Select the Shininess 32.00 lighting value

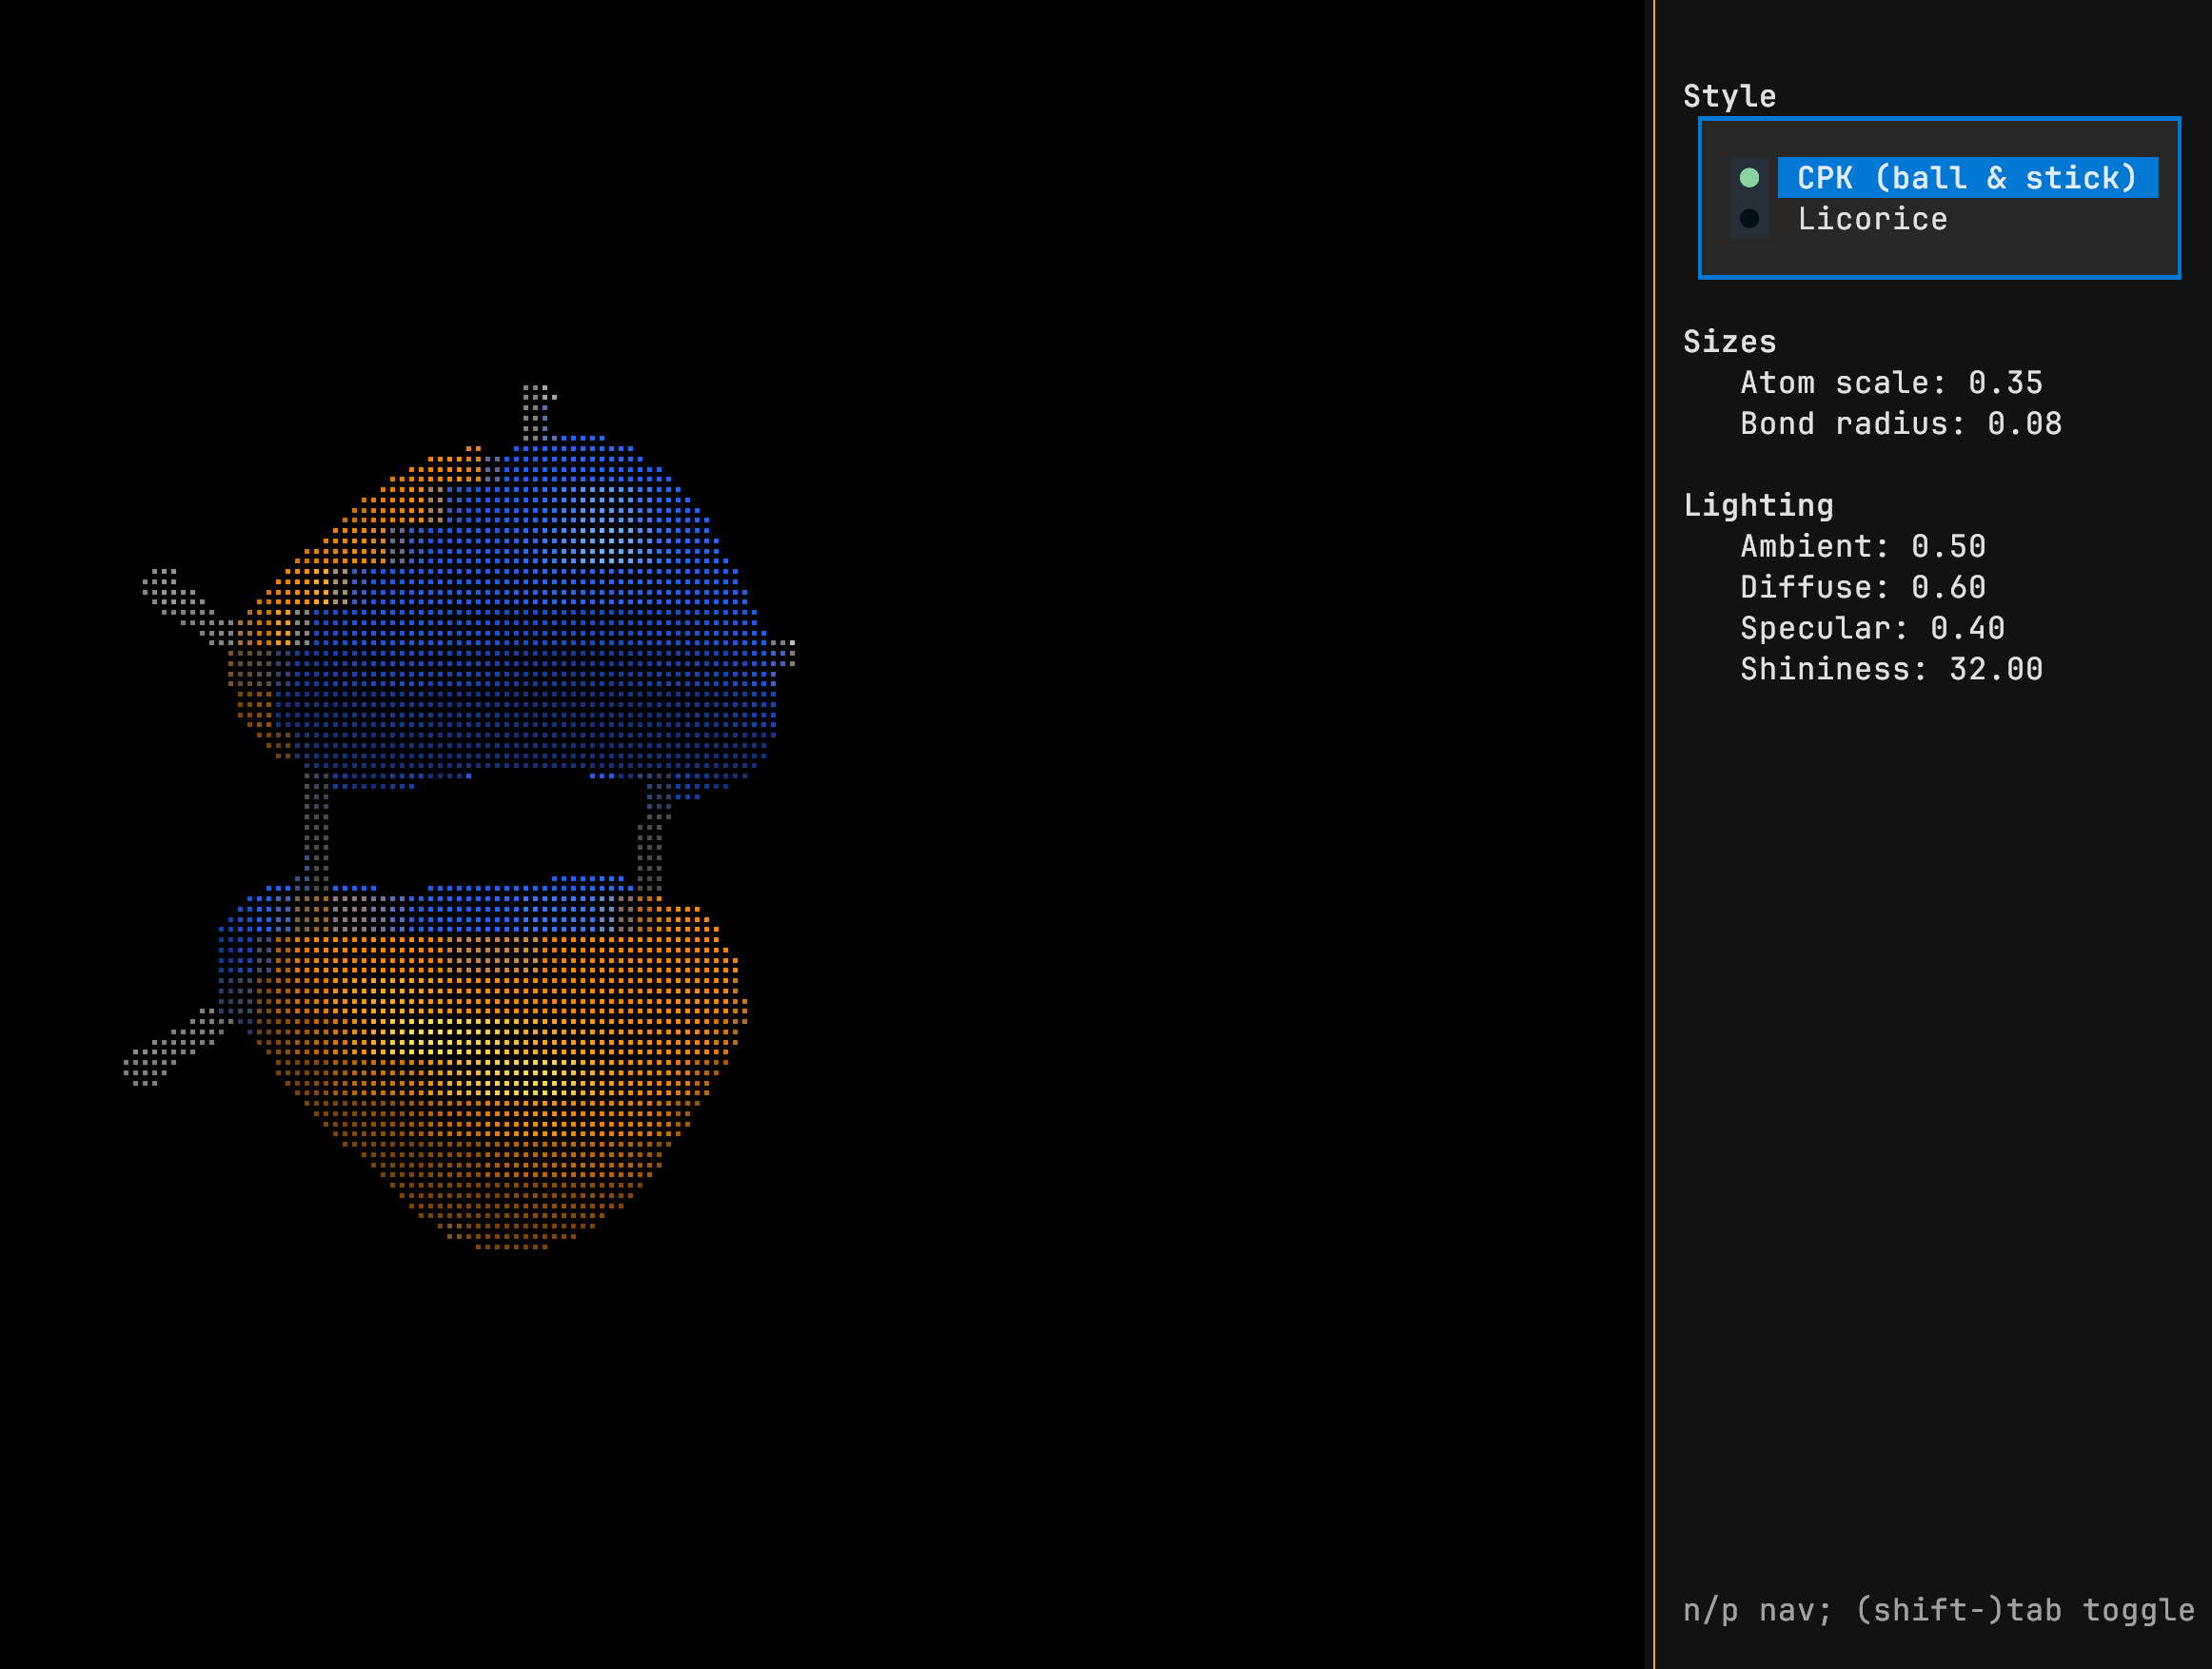pyautogui.click(x=1890, y=670)
